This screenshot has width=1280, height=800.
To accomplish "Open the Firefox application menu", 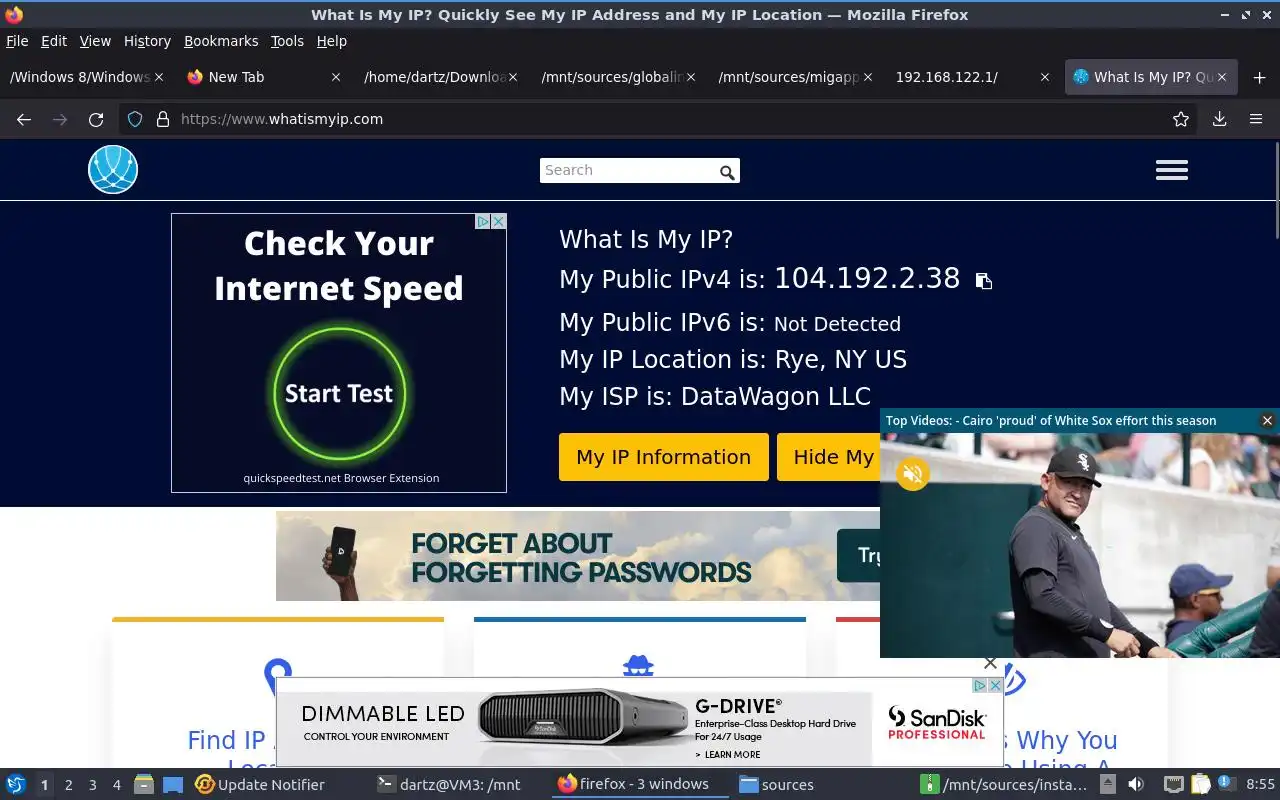I will (x=1256, y=119).
